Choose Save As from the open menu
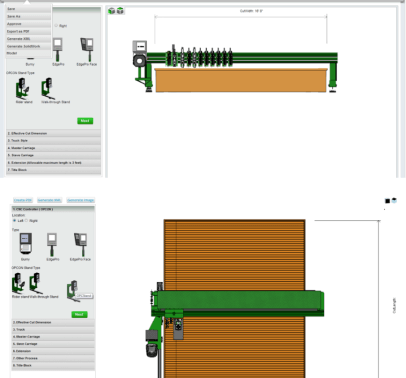 (28, 16)
